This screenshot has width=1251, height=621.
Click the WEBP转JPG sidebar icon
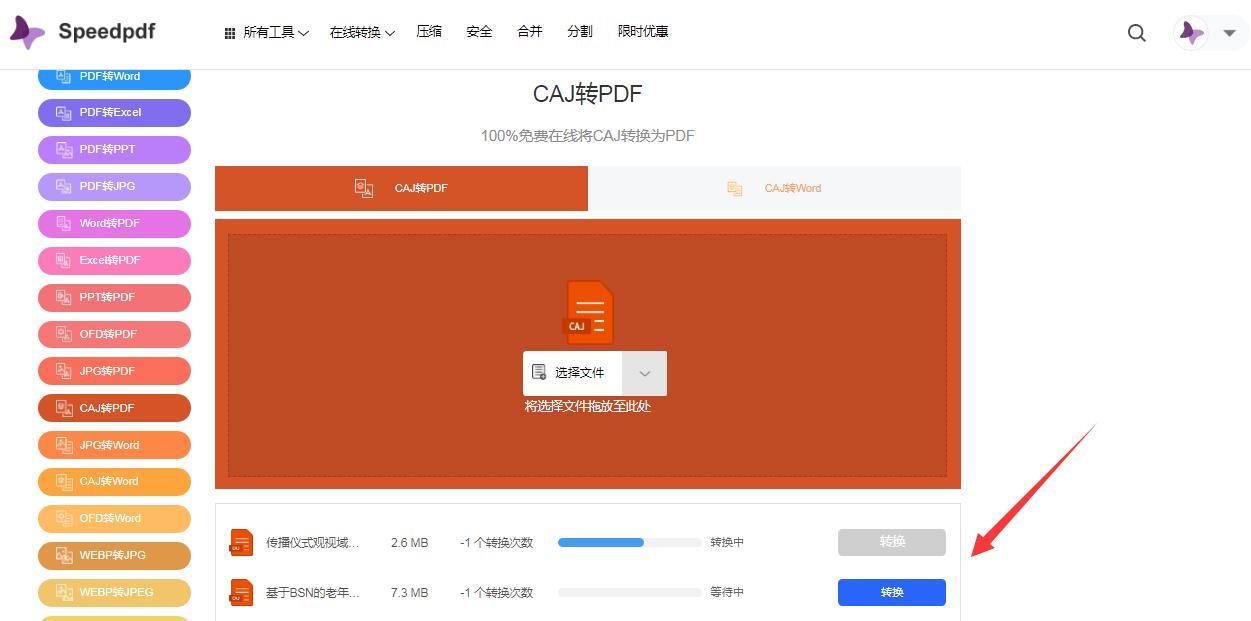point(63,555)
